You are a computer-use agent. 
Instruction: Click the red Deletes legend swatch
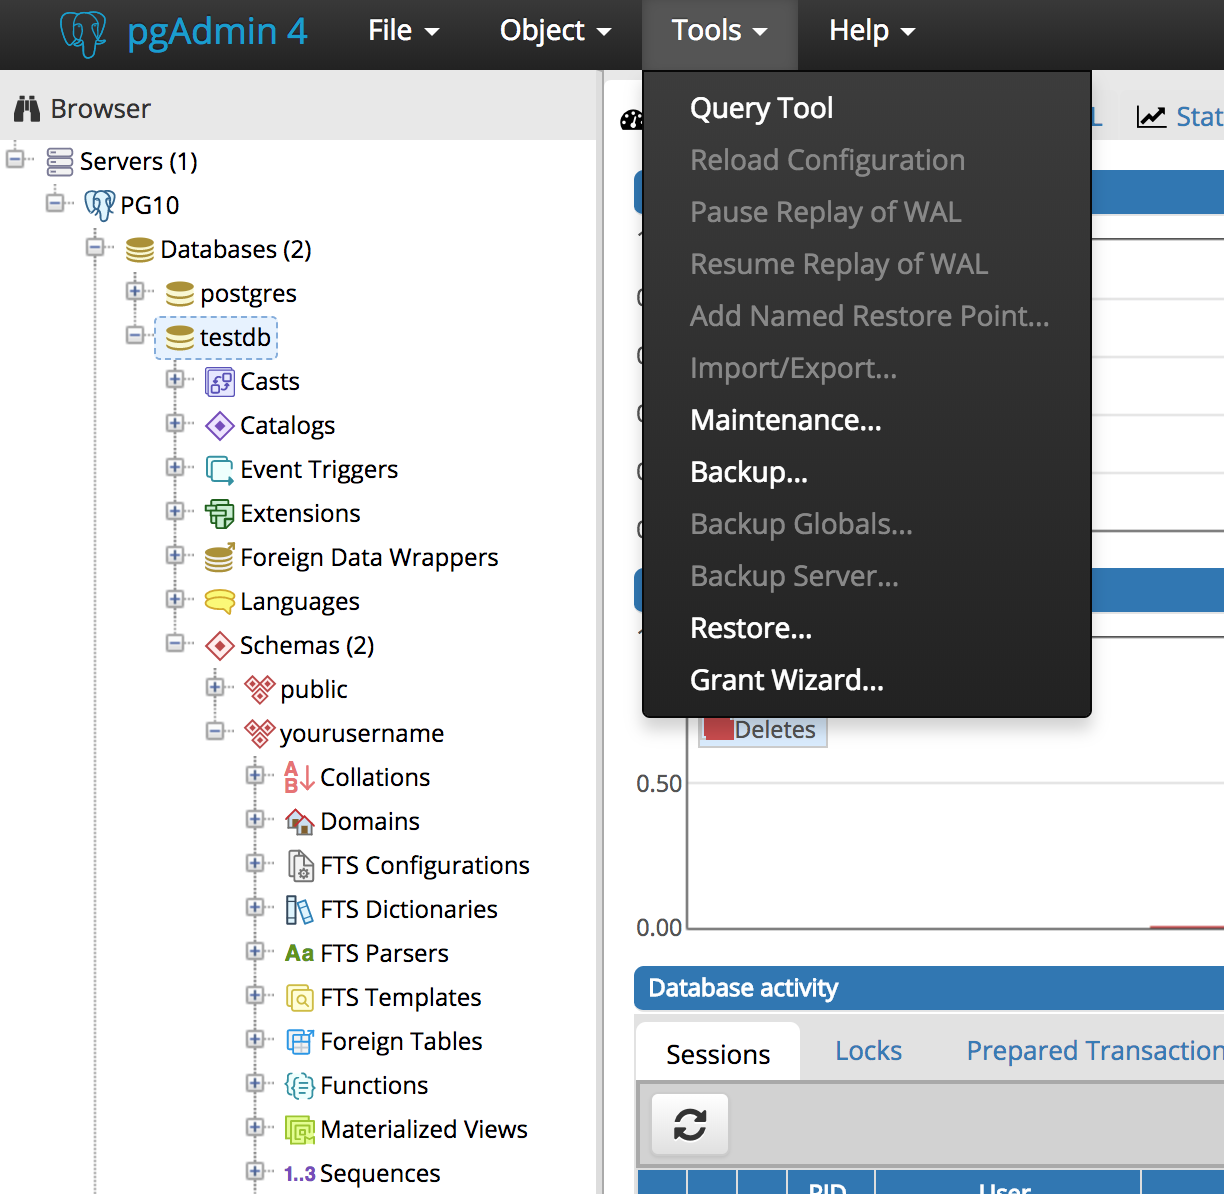click(x=718, y=730)
